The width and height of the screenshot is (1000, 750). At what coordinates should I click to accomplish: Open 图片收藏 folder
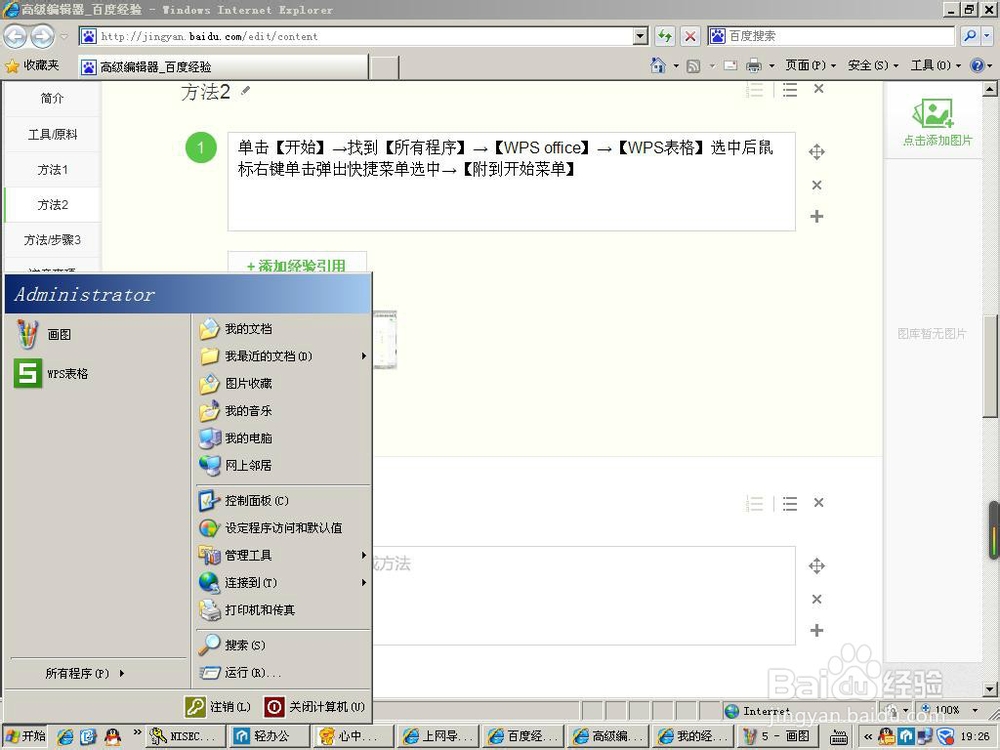(x=236, y=383)
